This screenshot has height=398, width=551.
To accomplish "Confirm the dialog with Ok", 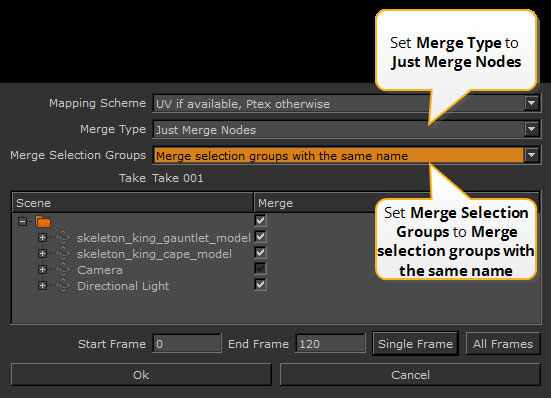I will (x=141, y=375).
